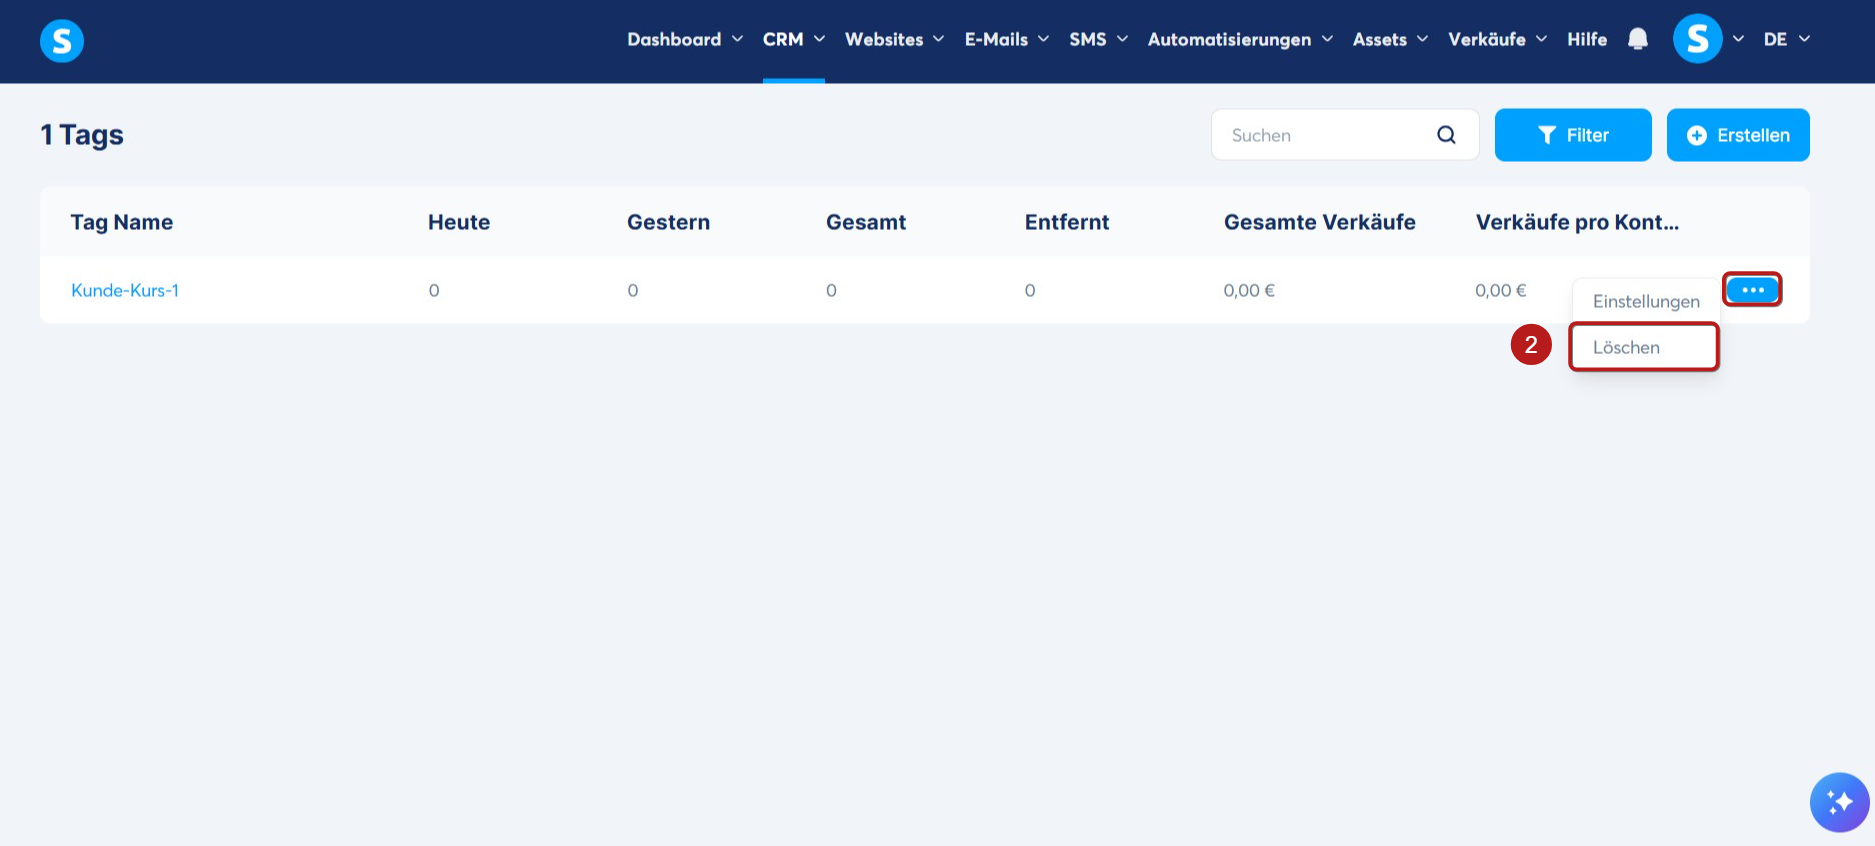This screenshot has height=846, width=1875.
Task: Expand the Assets menu
Action: point(1390,39)
